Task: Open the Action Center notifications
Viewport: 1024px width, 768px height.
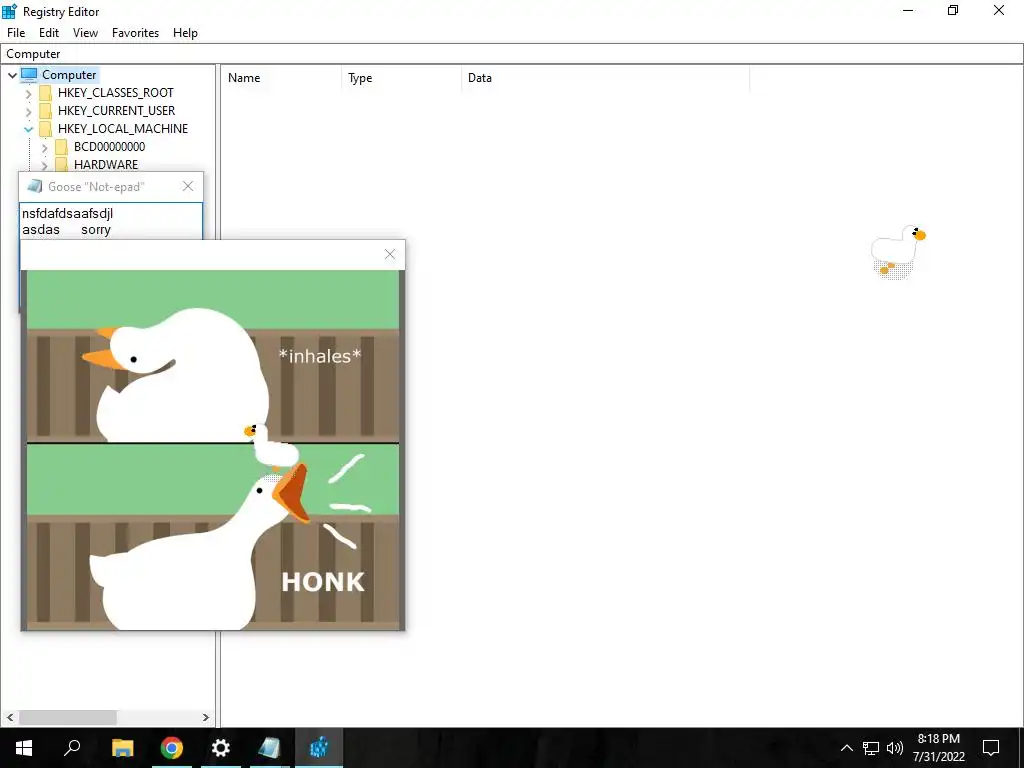Action: coord(991,748)
